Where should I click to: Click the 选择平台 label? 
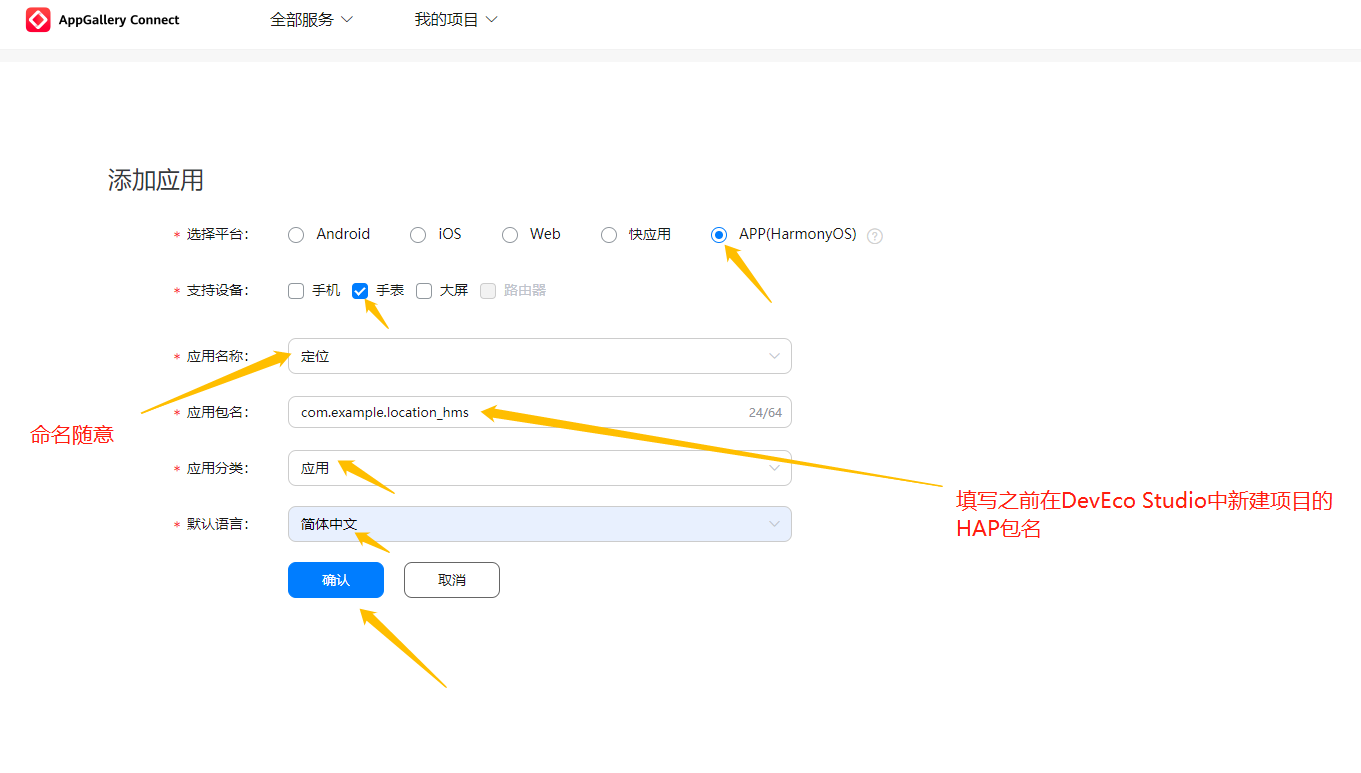coord(217,235)
